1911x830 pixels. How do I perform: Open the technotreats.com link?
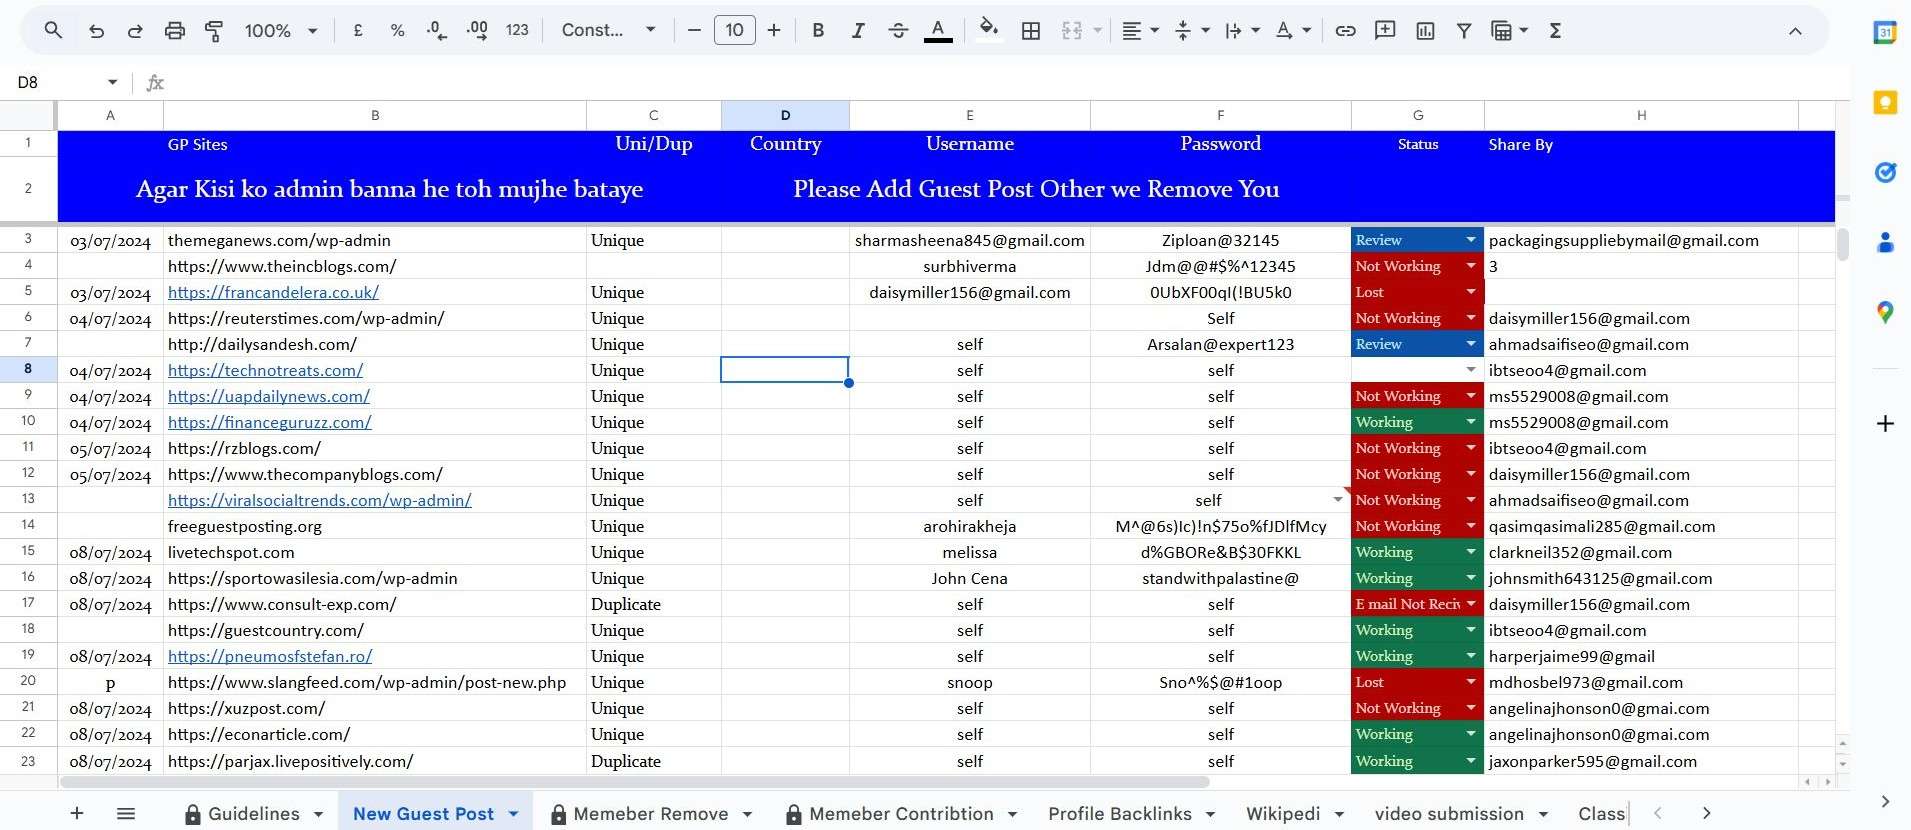(265, 370)
